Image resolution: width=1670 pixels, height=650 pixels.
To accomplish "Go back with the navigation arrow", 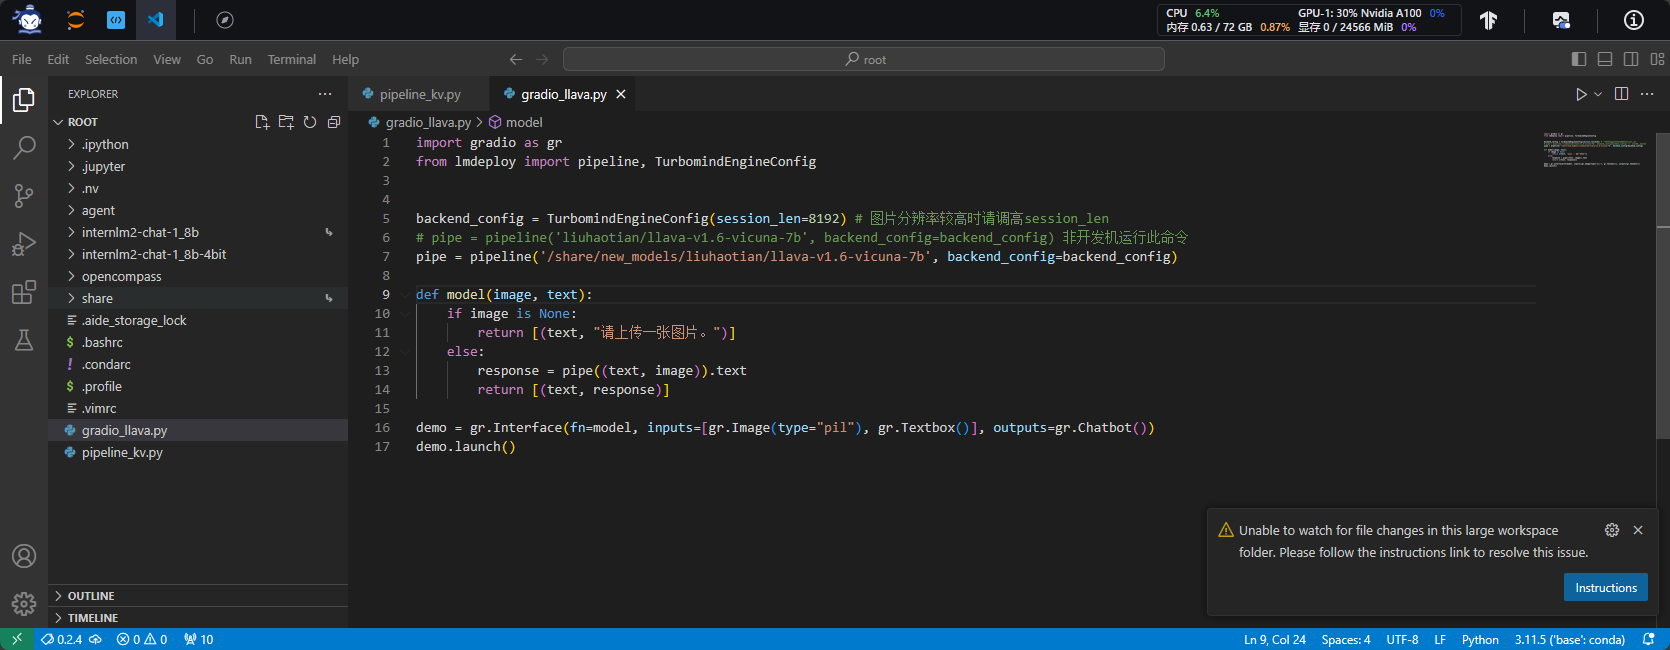I will point(516,59).
